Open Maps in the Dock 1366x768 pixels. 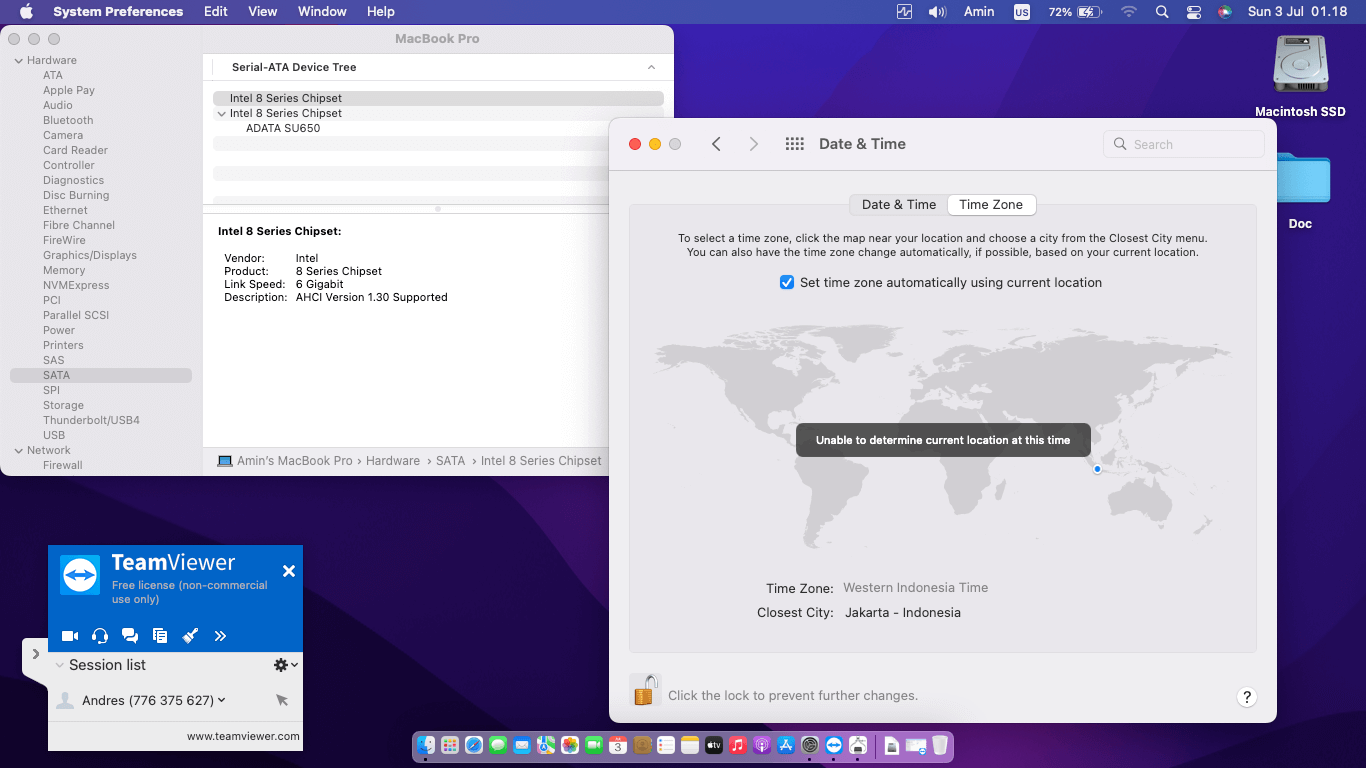pos(546,745)
